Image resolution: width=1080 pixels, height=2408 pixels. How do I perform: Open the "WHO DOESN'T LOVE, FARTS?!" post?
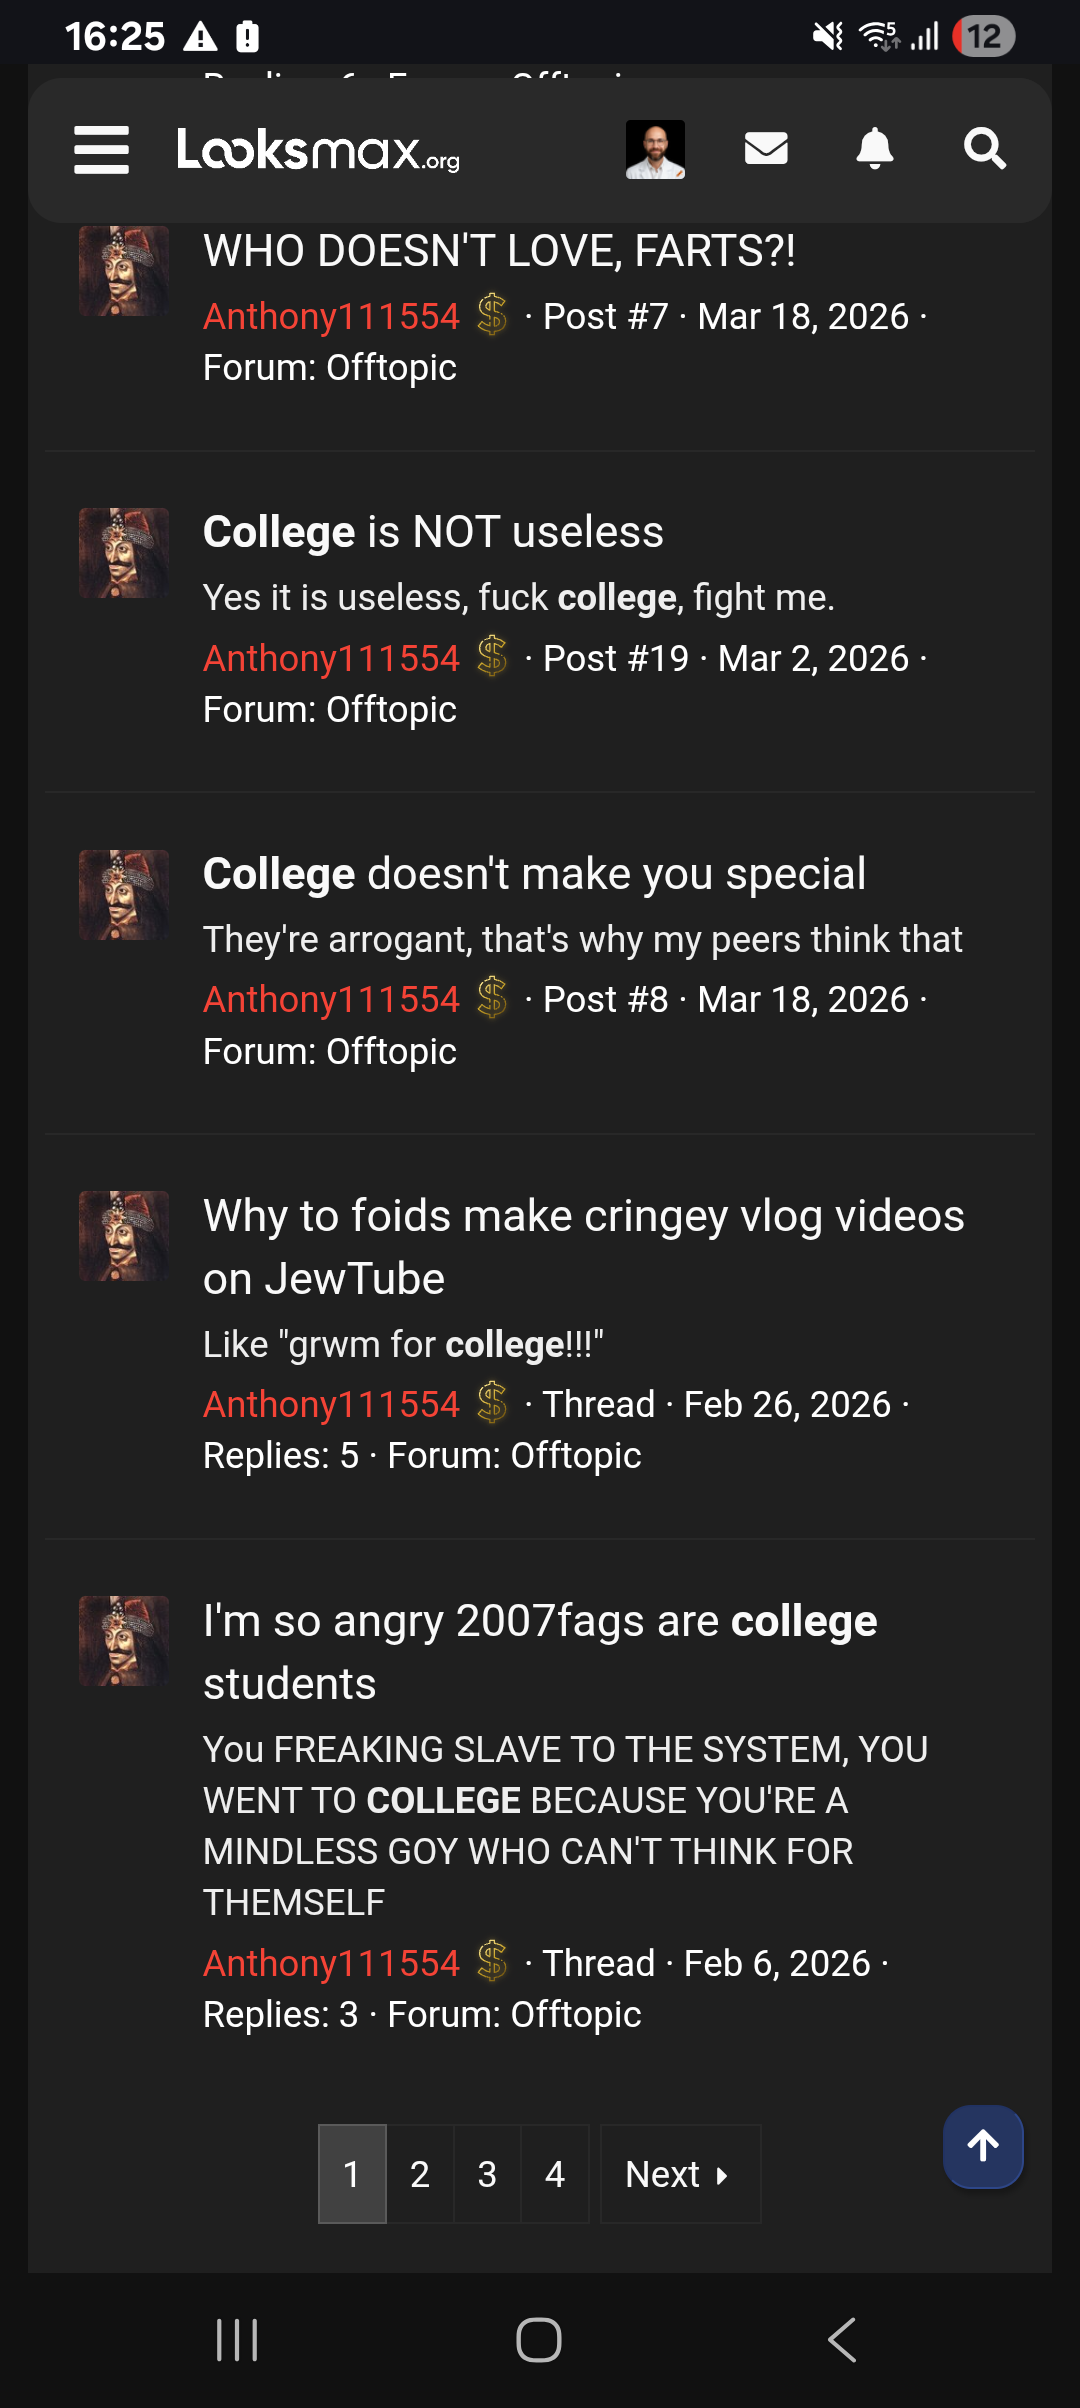click(498, 252)
